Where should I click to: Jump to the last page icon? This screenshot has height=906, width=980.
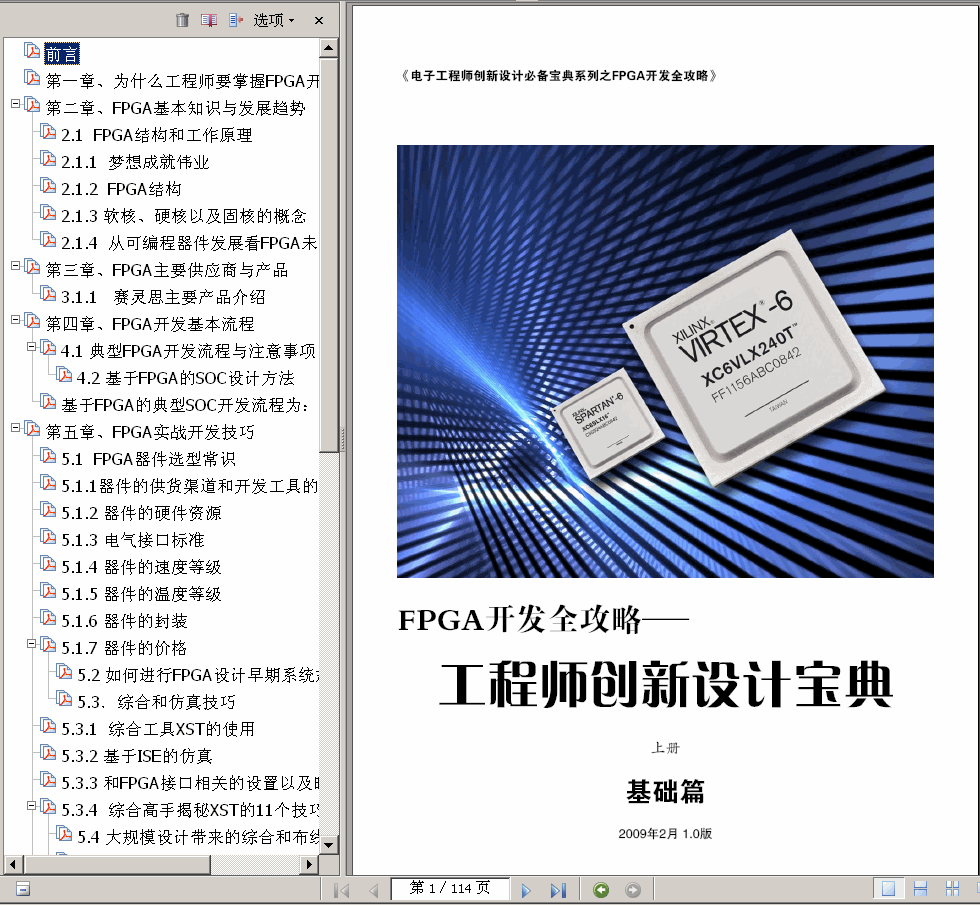(559, 889)
